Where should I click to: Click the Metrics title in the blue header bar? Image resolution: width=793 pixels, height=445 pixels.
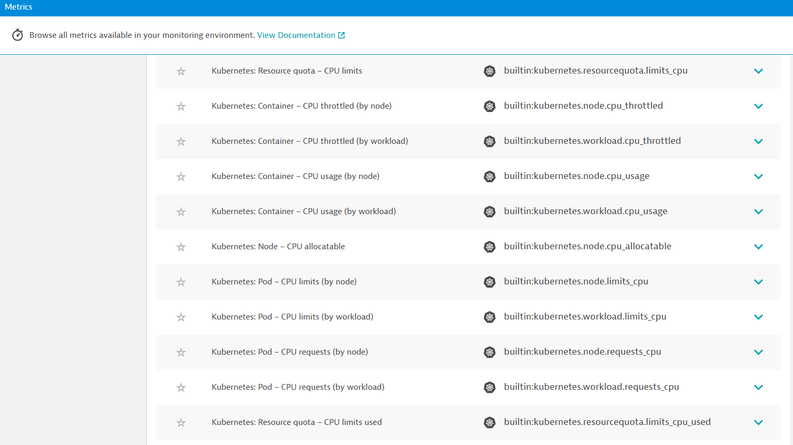click(x=18, y=7)
